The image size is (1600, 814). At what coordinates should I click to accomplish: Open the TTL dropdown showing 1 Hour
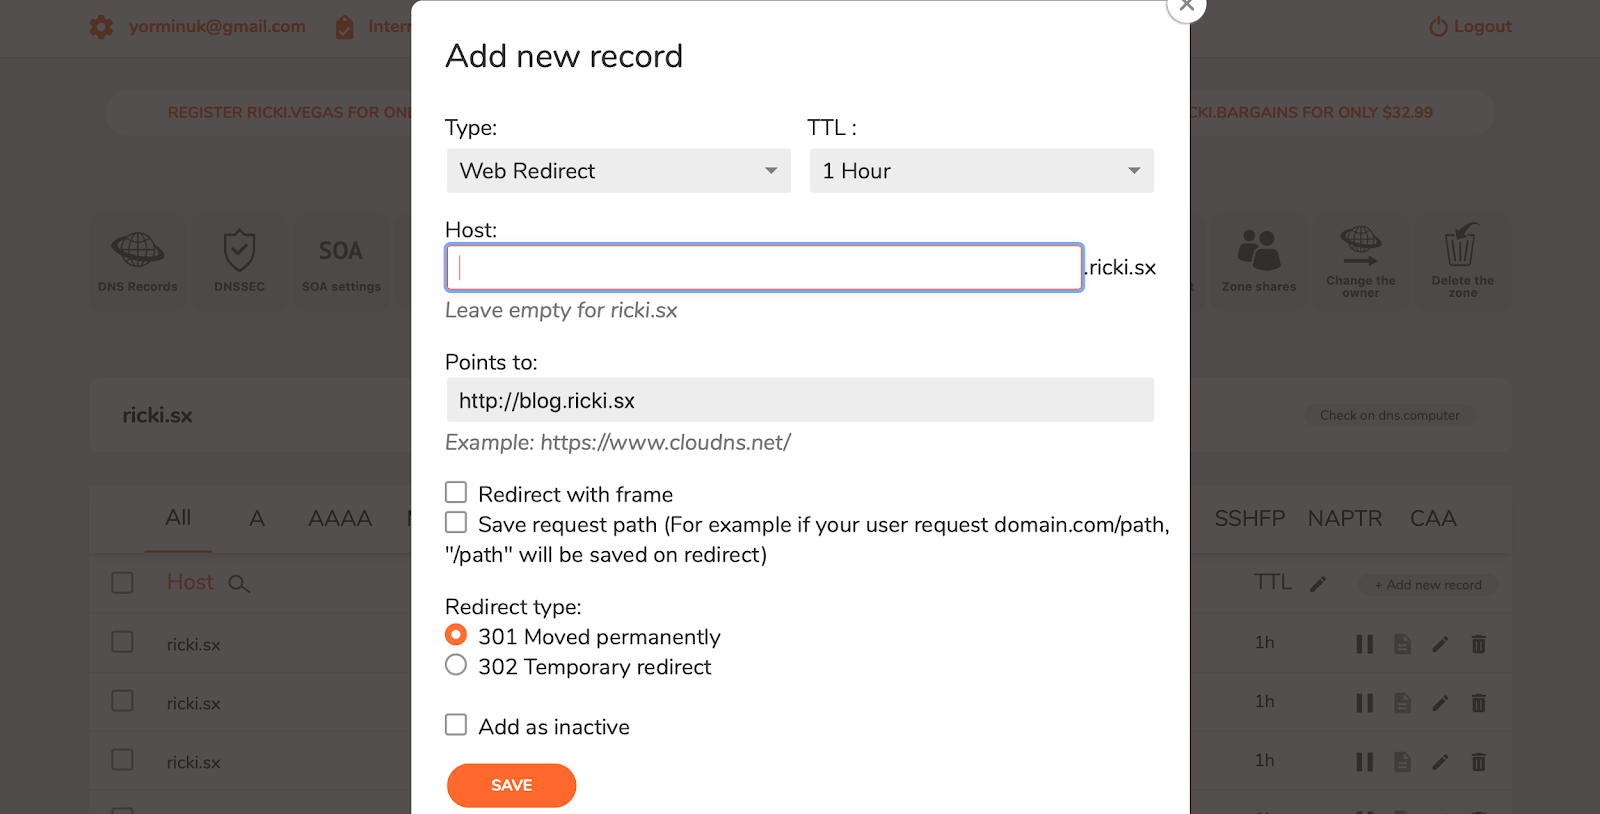click(x=982, y=171)
